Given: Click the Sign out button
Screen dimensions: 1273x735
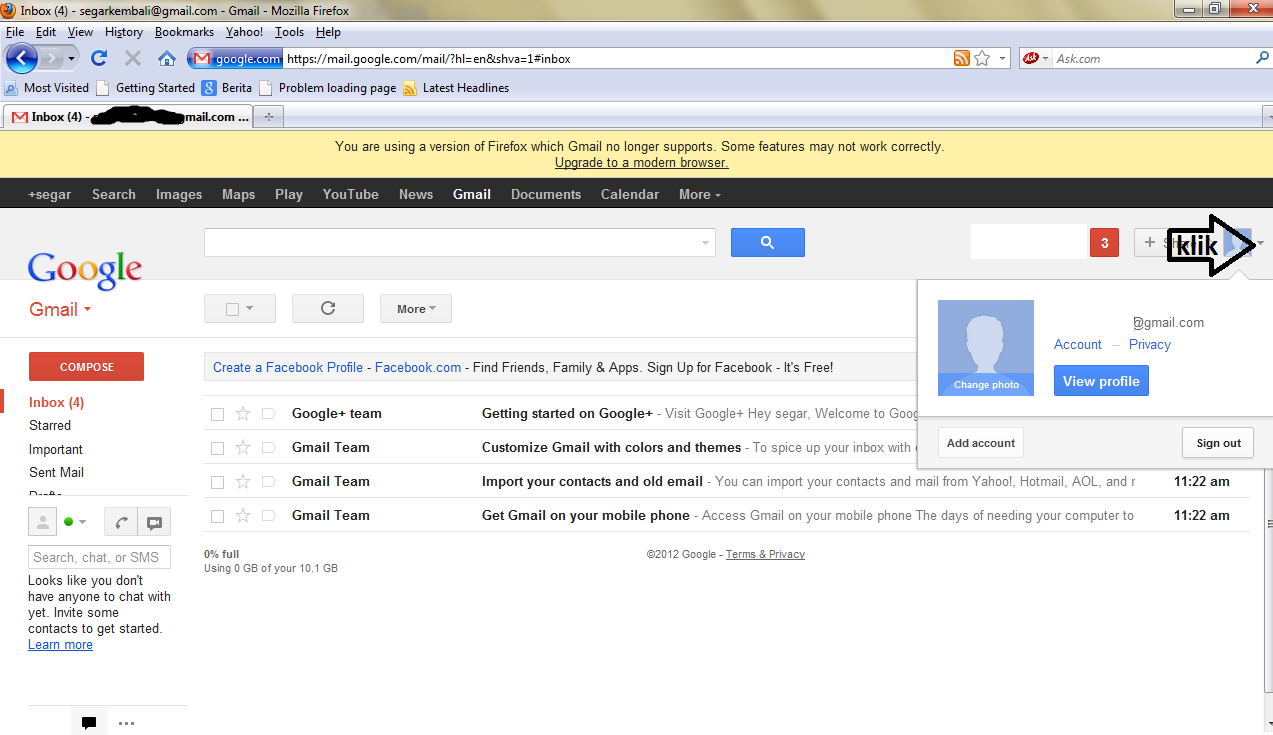Looking at the screenshot, I should (x=1218, y=443).
